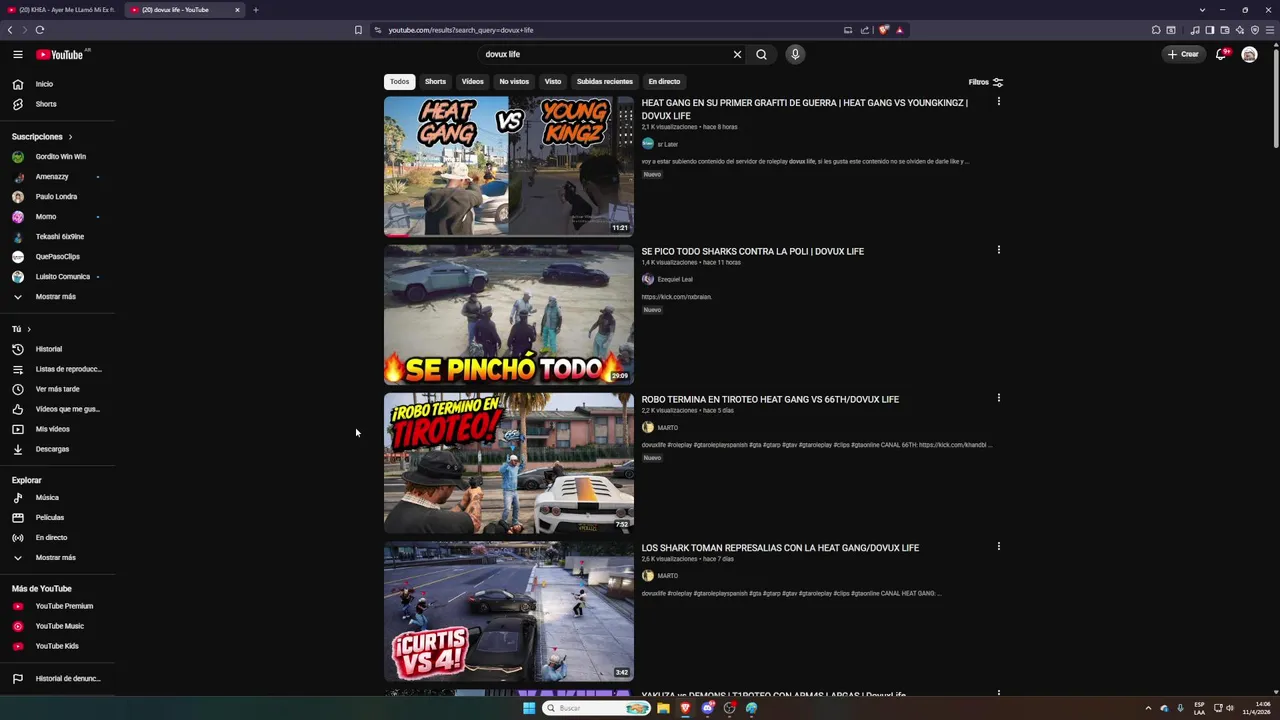Viewport: 1280px width, 720px height.
Task: Open more options for the LOS SHARK video
Action: point(998,547)
